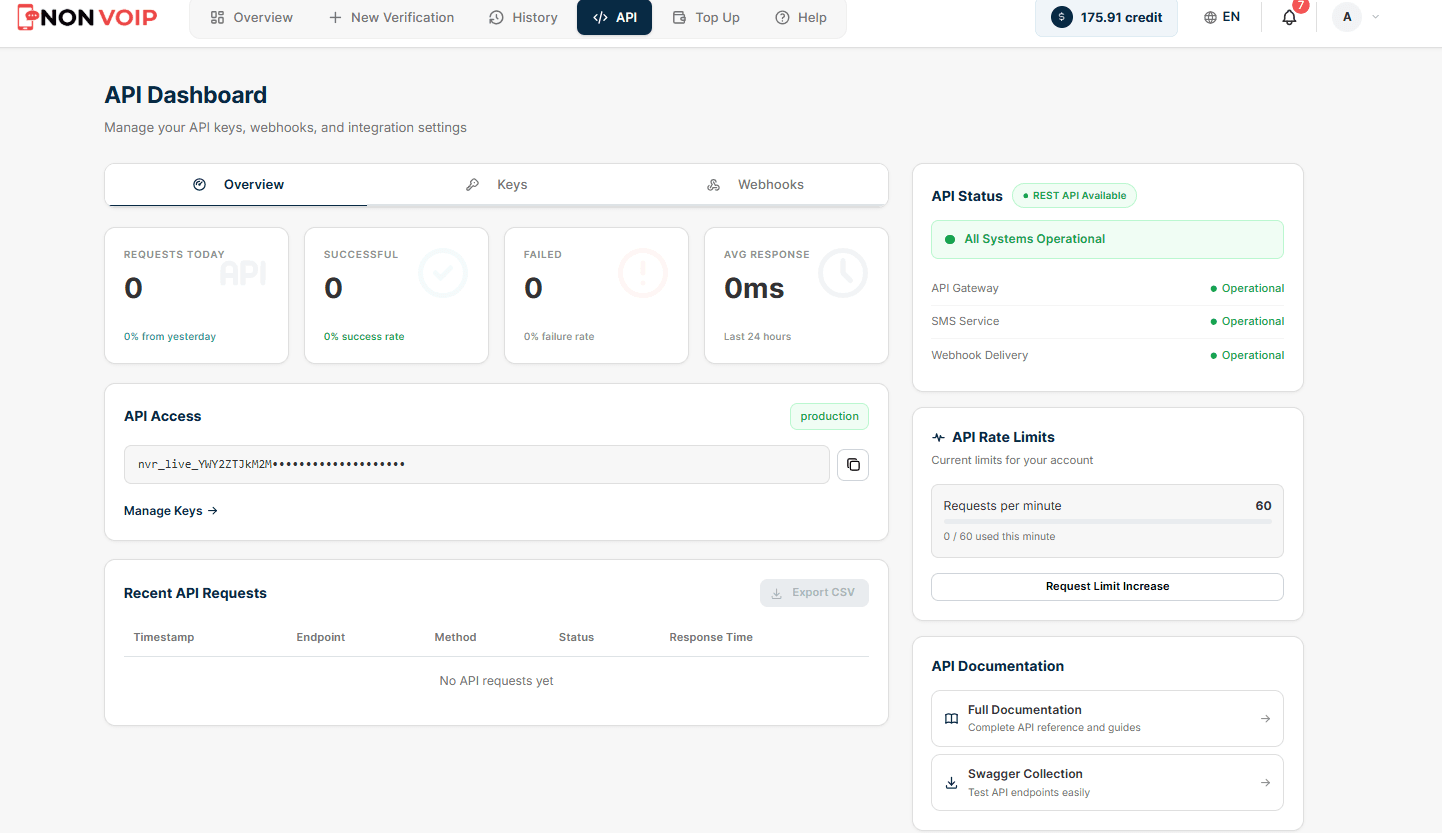1442x833 pixels.
Task: Click the account avatar A
Action: 1347,17
